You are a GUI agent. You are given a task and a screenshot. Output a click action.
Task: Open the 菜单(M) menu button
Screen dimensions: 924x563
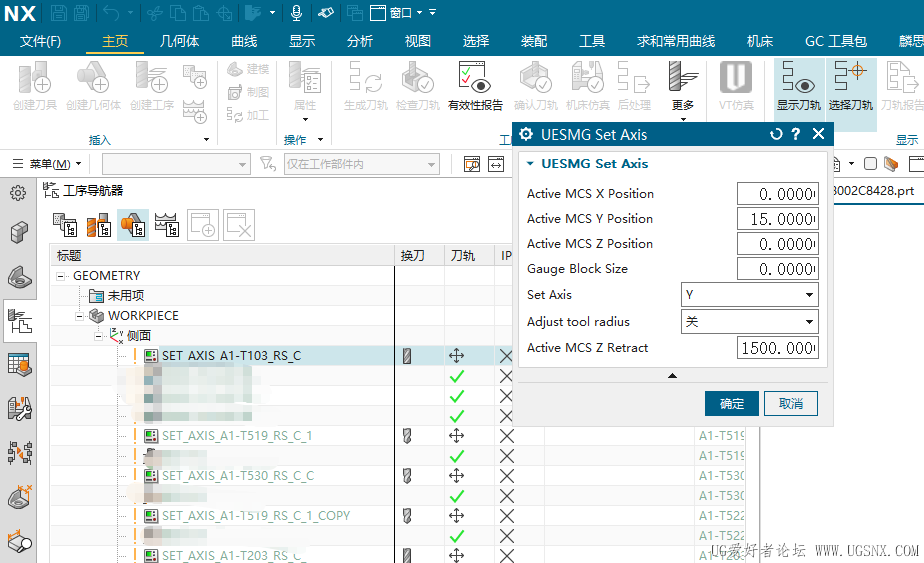[47, 164]
